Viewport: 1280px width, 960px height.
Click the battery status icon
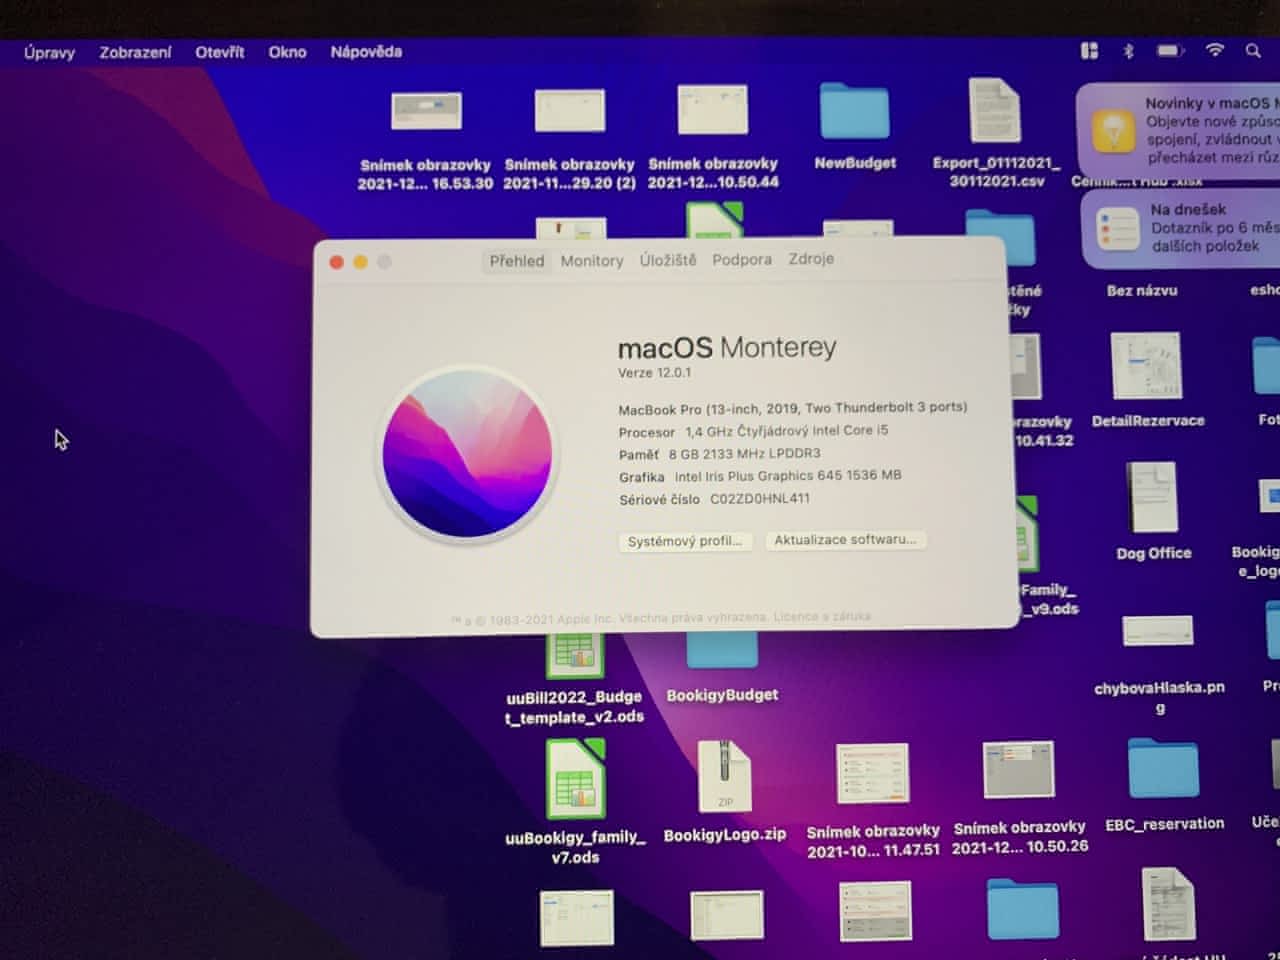pos(1170,50)
